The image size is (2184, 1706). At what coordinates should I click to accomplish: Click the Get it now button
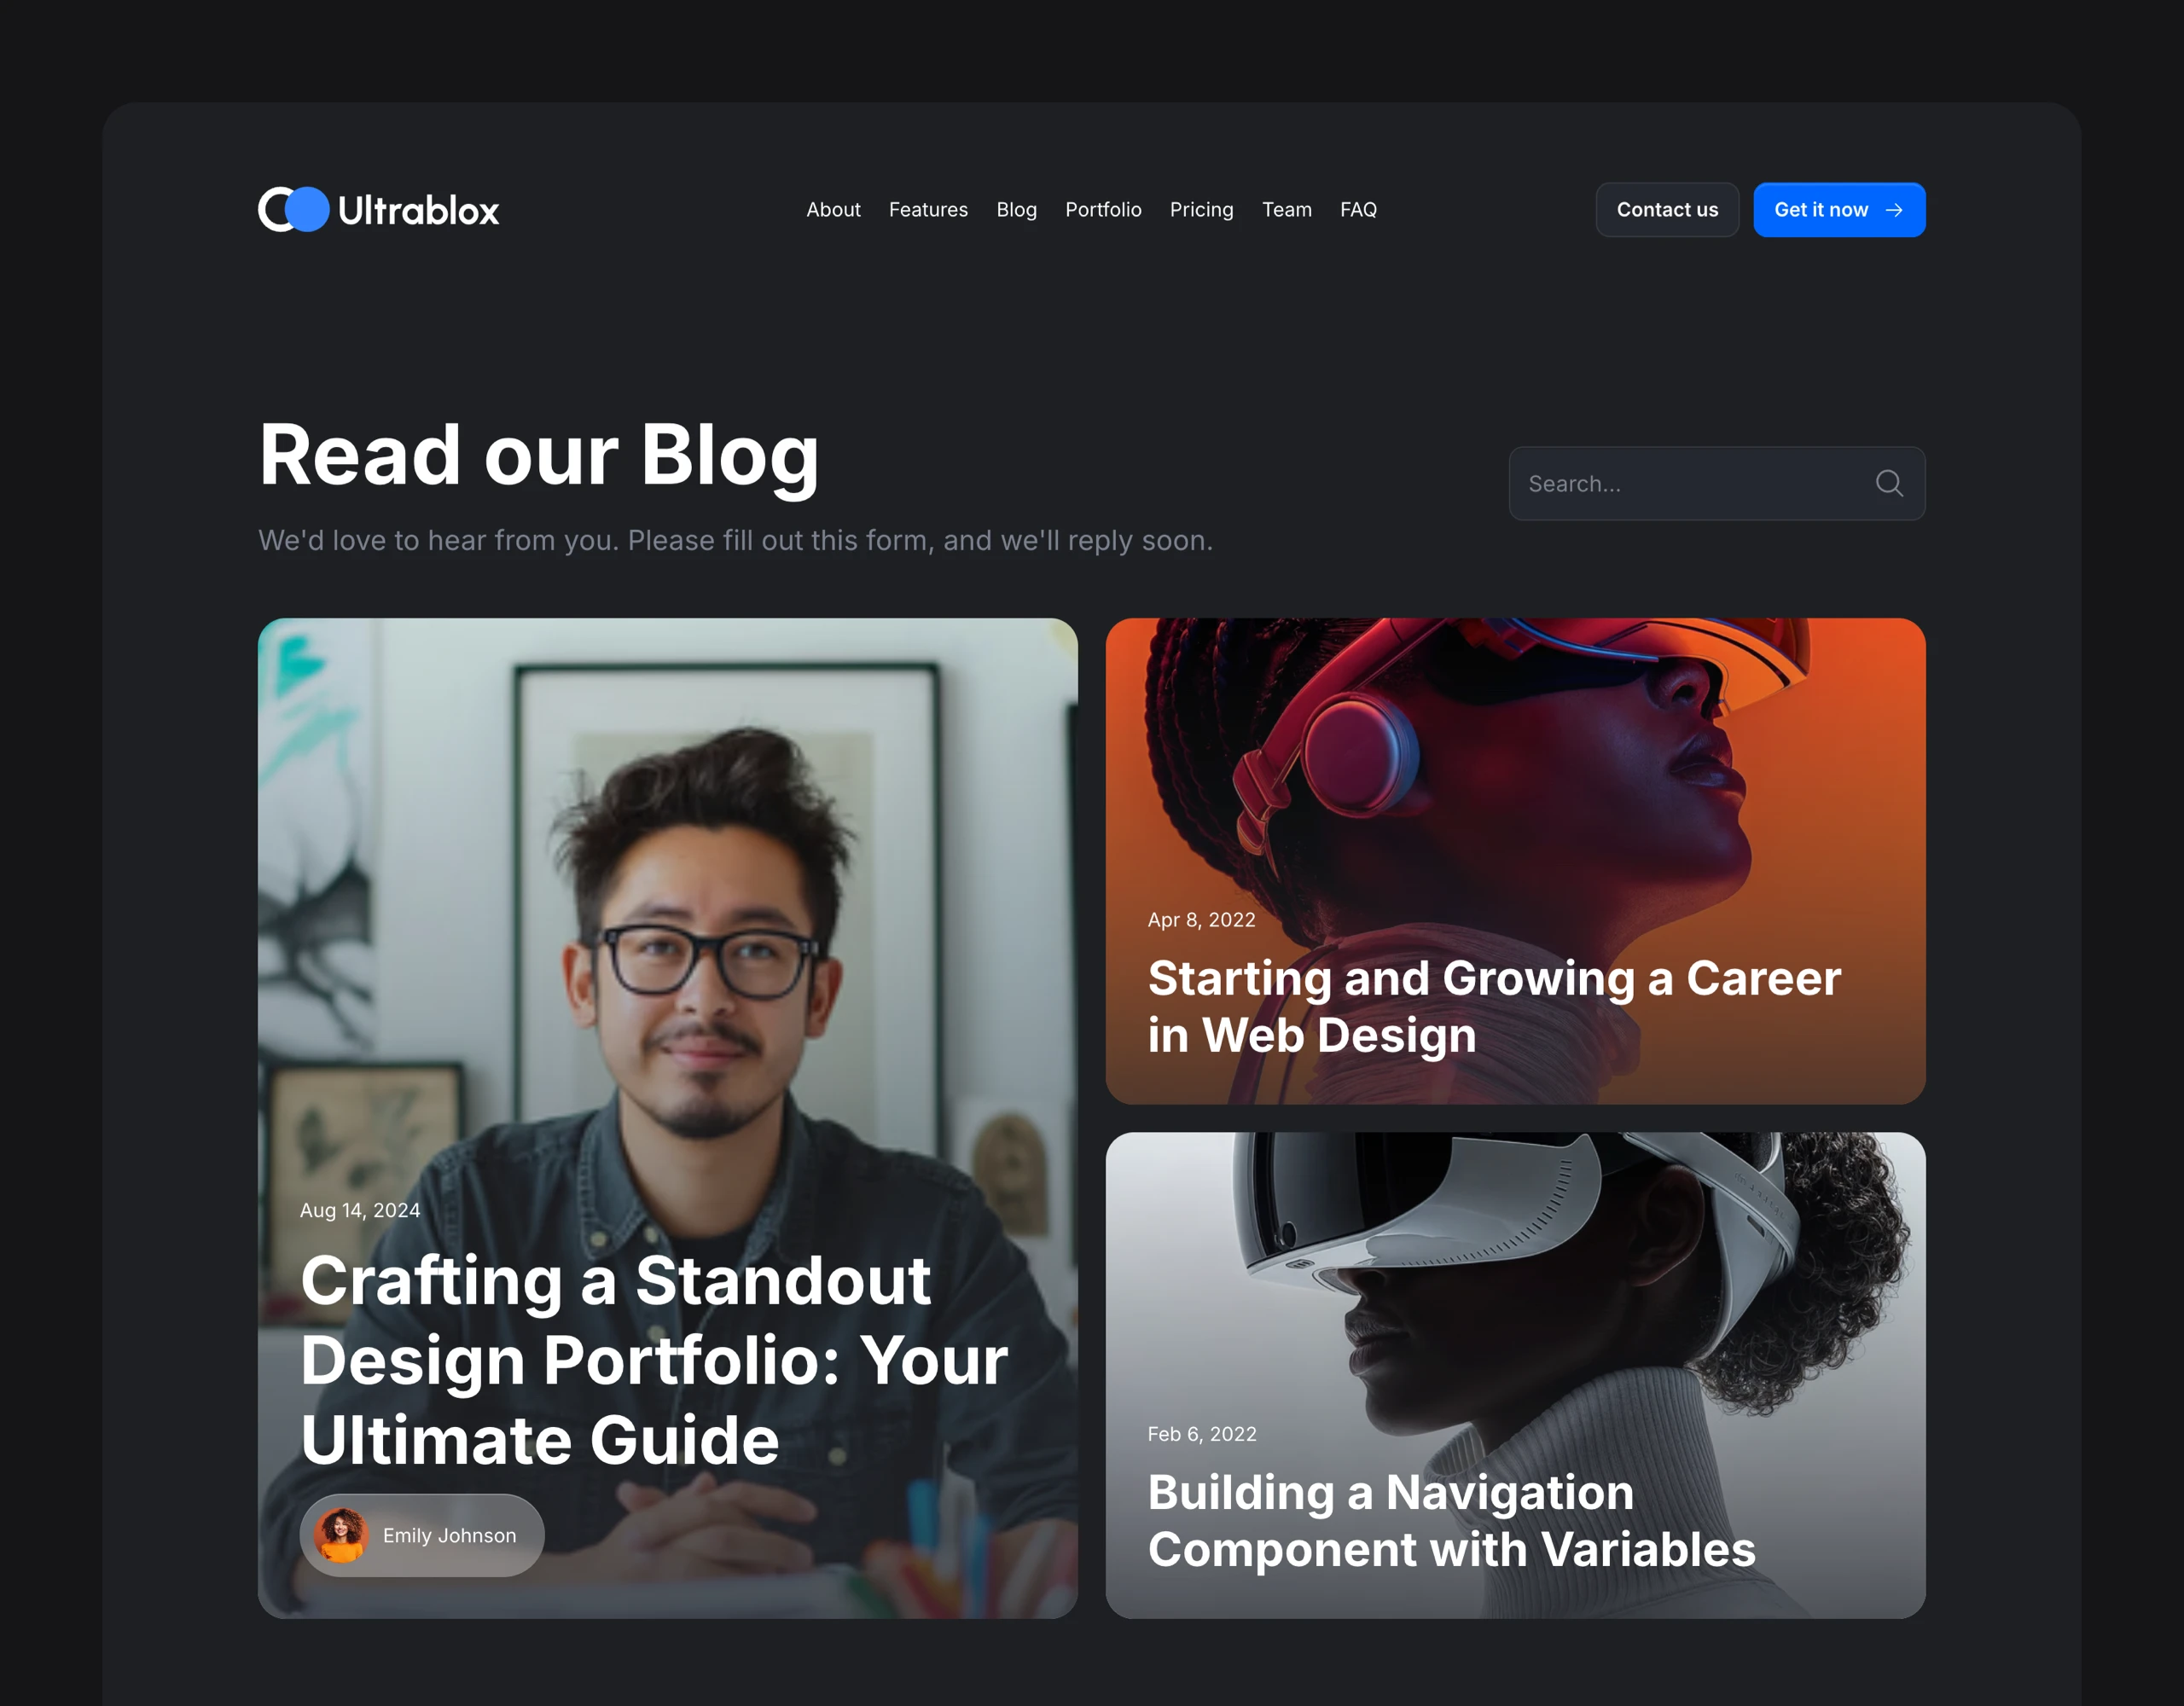coord(1838,209)
